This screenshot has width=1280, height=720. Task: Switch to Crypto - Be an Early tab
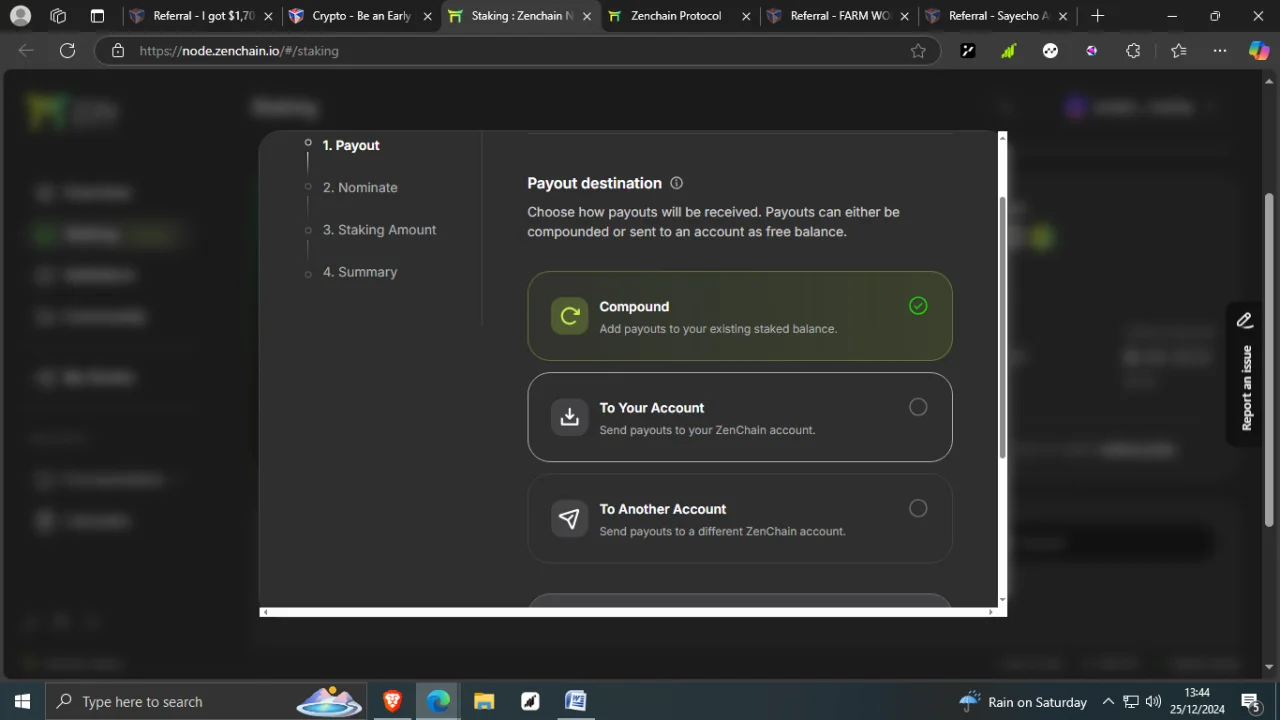click(359, 16)
